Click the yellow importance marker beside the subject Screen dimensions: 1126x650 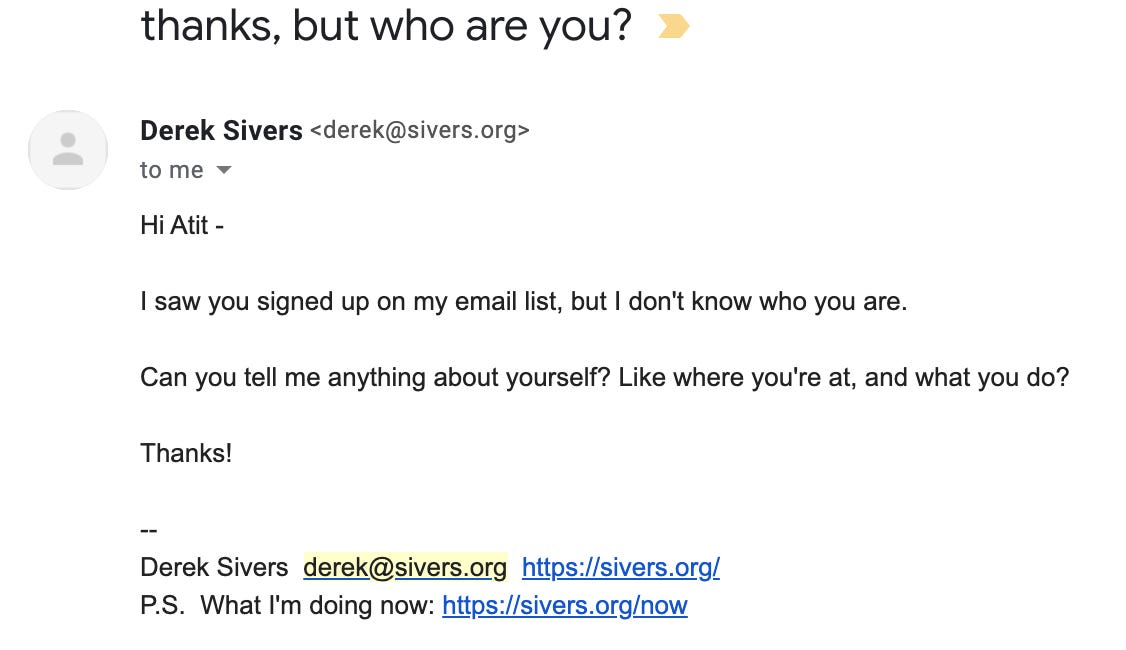673,27
